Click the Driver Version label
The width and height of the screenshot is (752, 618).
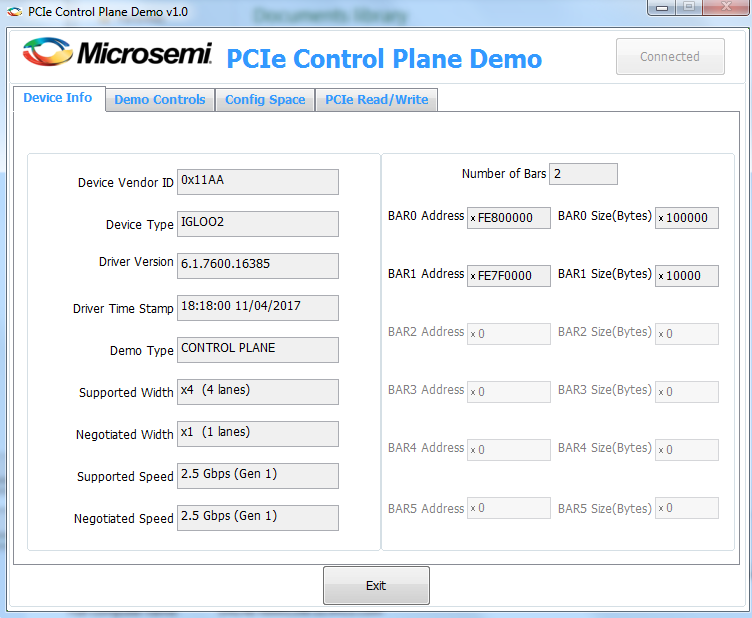point(136,262)
